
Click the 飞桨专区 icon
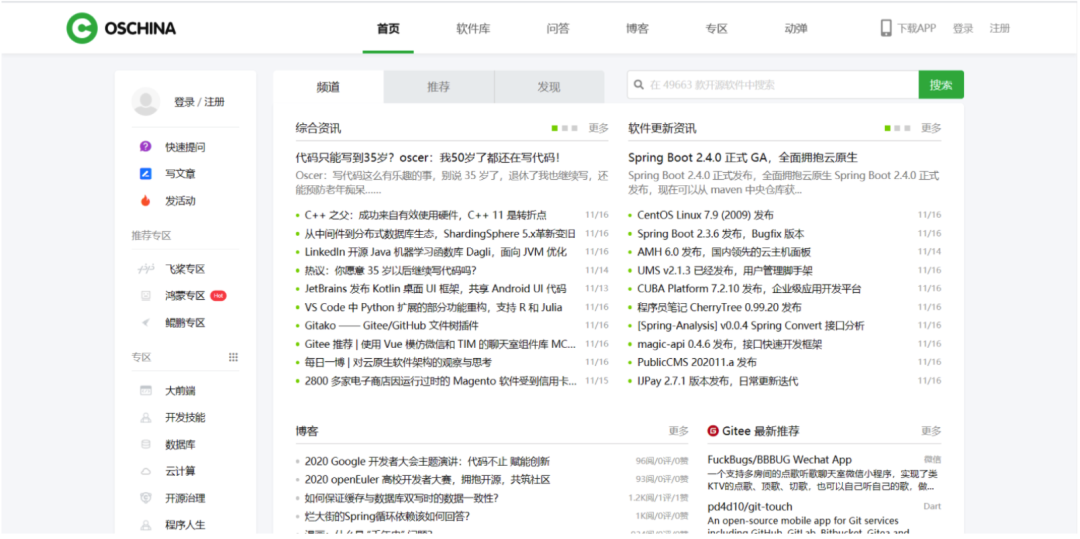tap(145, 268)
